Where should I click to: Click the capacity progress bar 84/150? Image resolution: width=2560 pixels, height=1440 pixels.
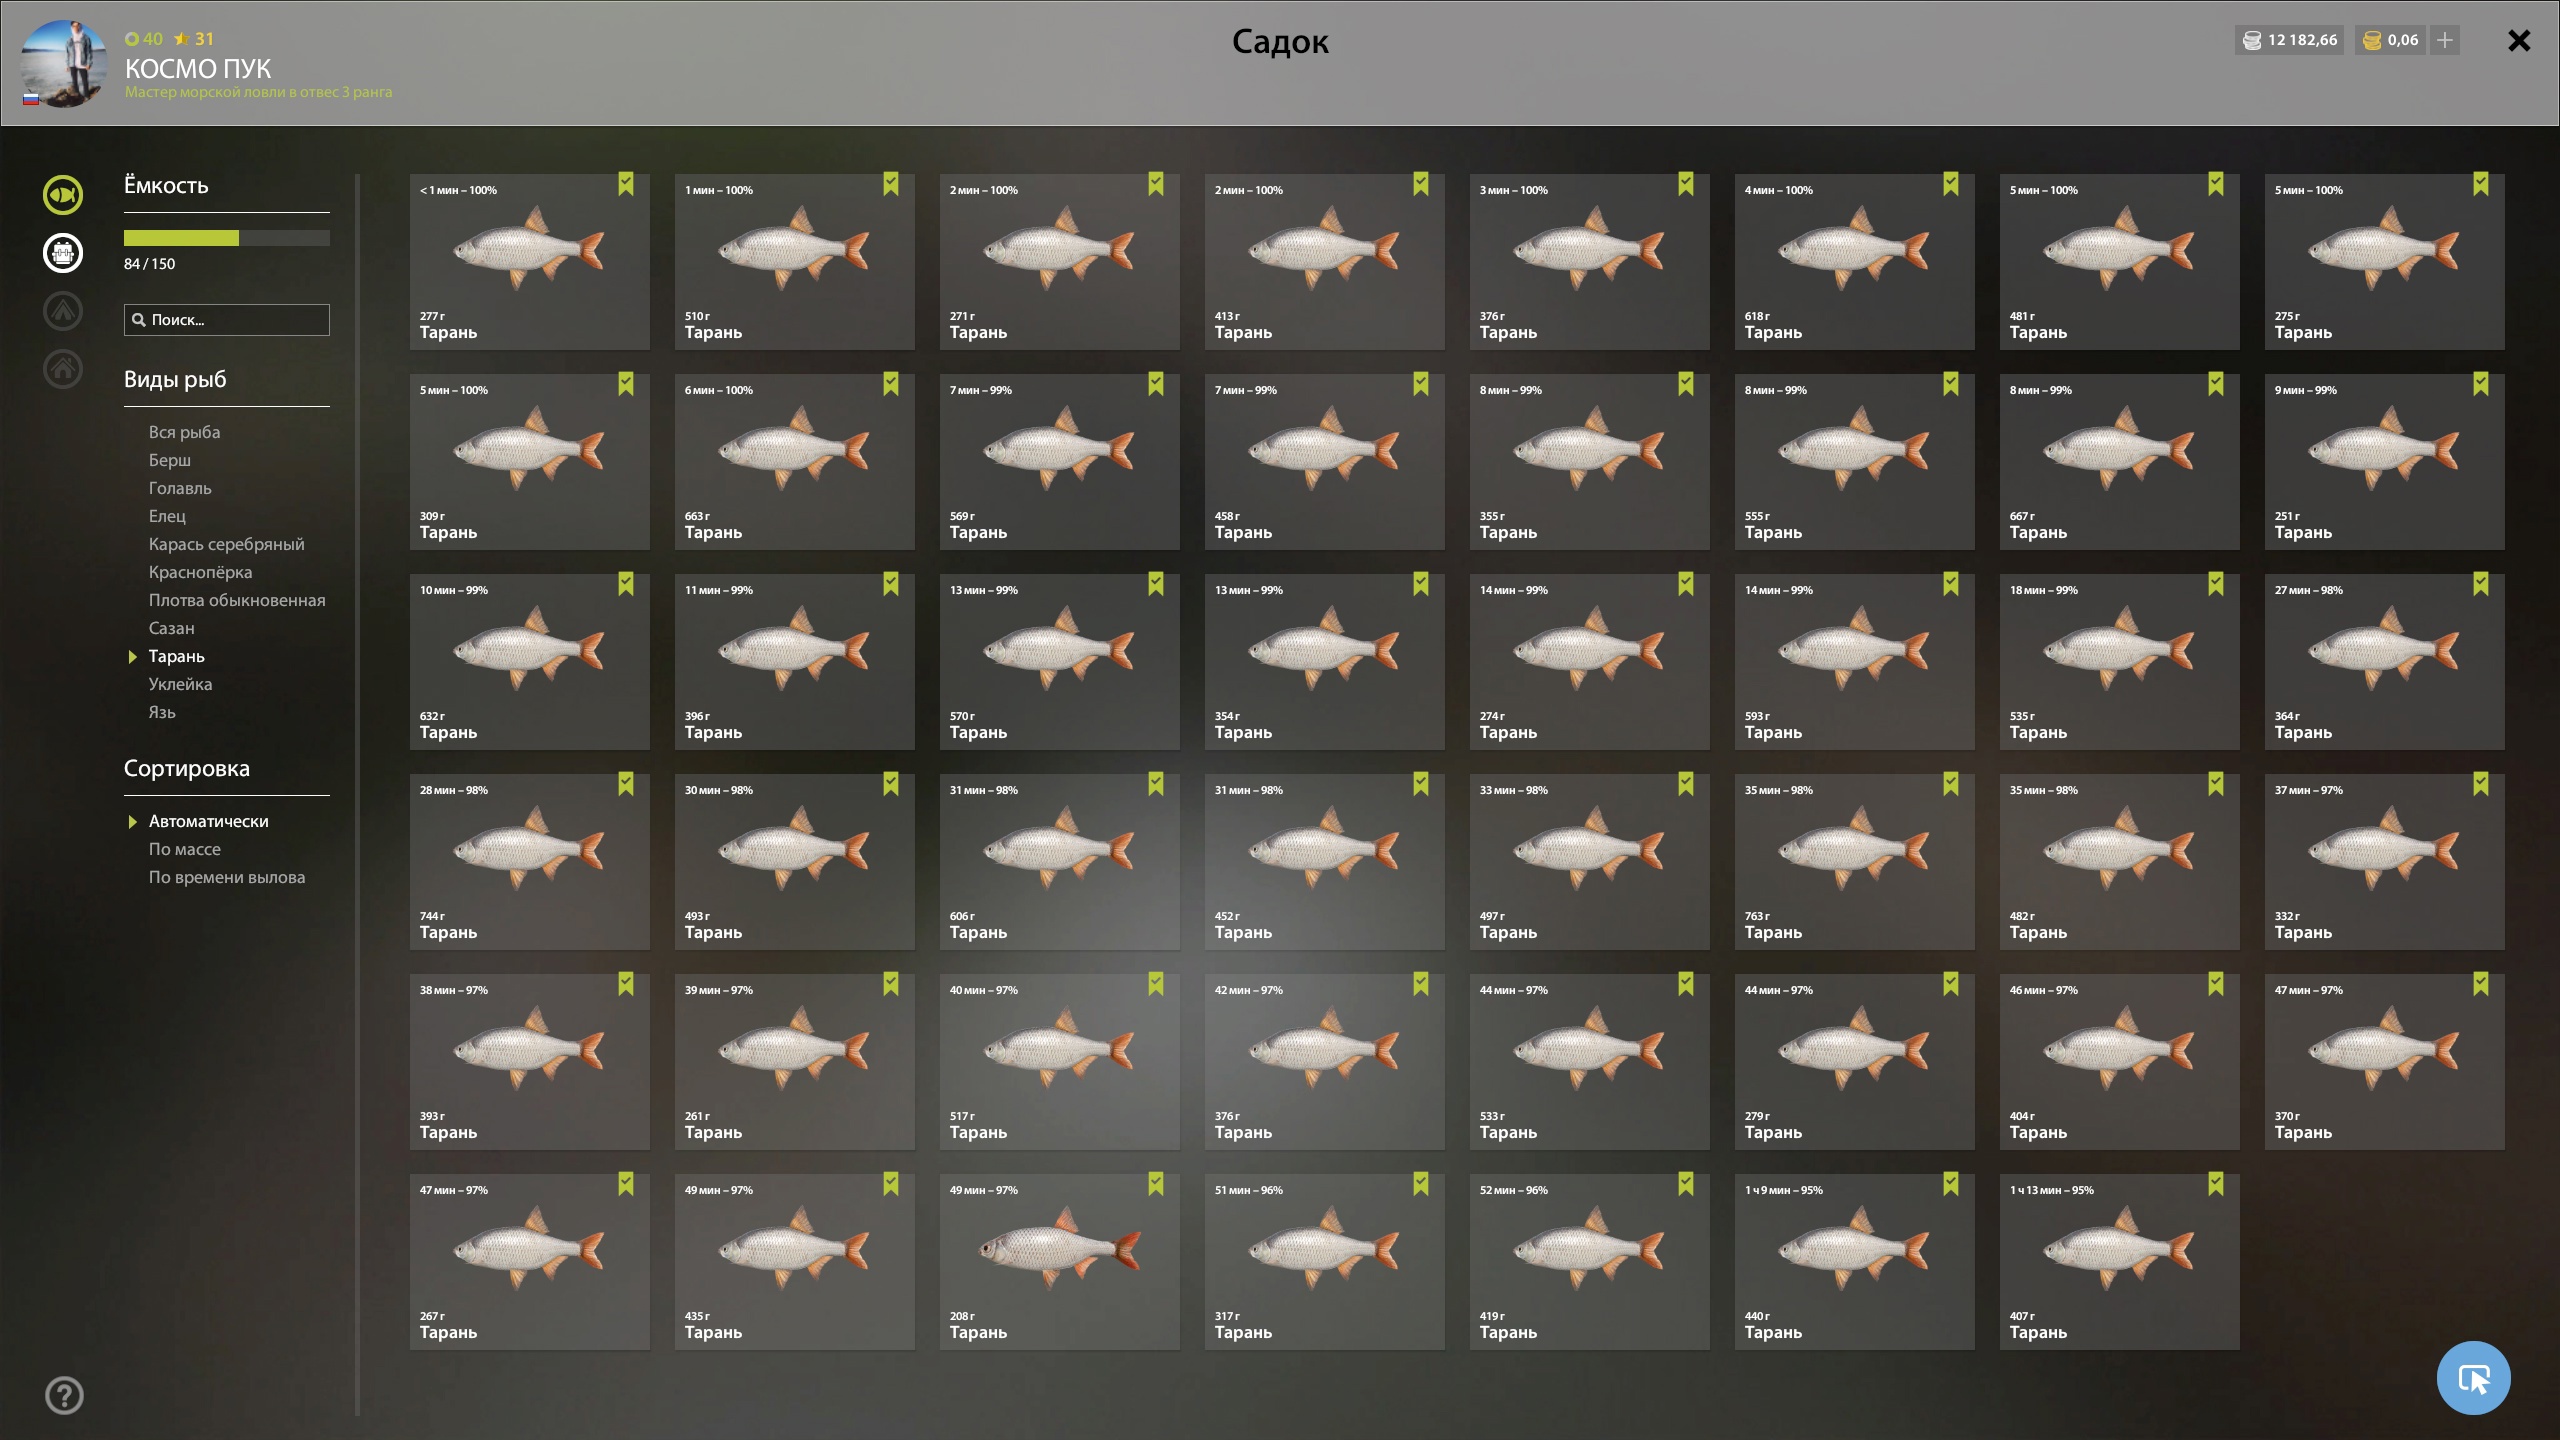[227, 238]
